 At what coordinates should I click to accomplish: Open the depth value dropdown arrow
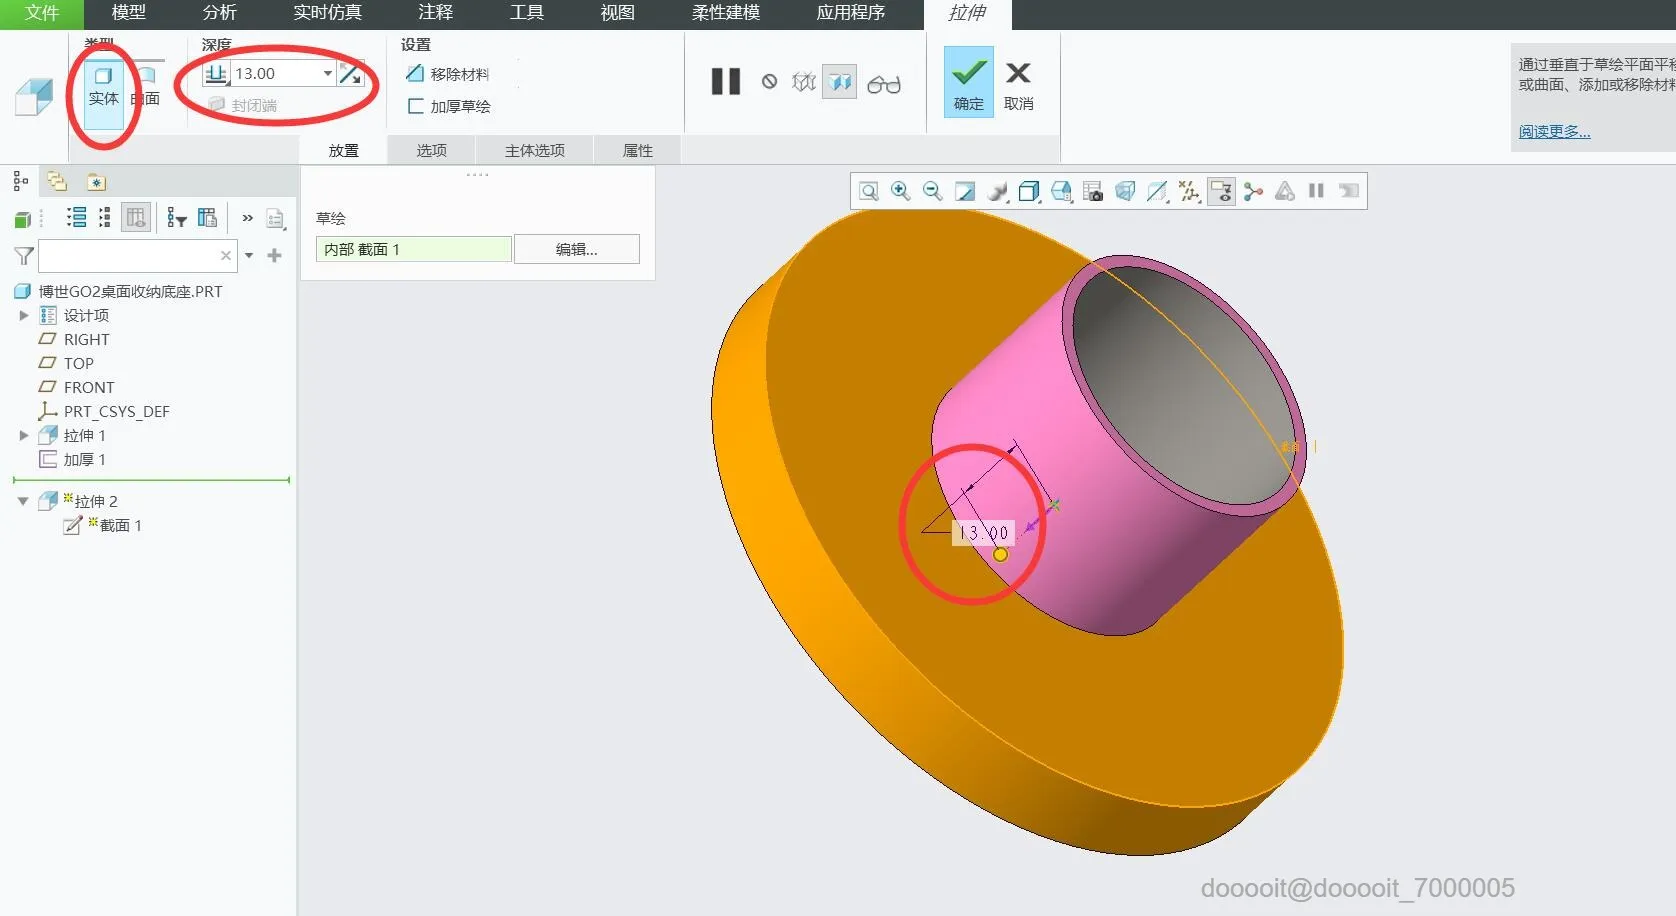327,74
